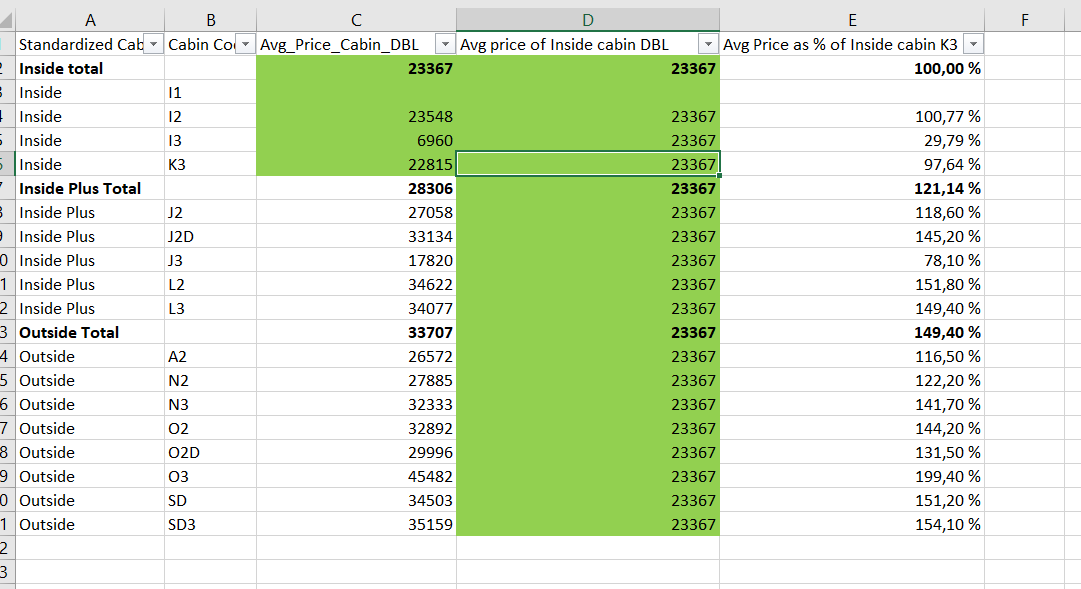1081x589 pixels.
Task: Click the price value 33134
Action: point(430,237)
